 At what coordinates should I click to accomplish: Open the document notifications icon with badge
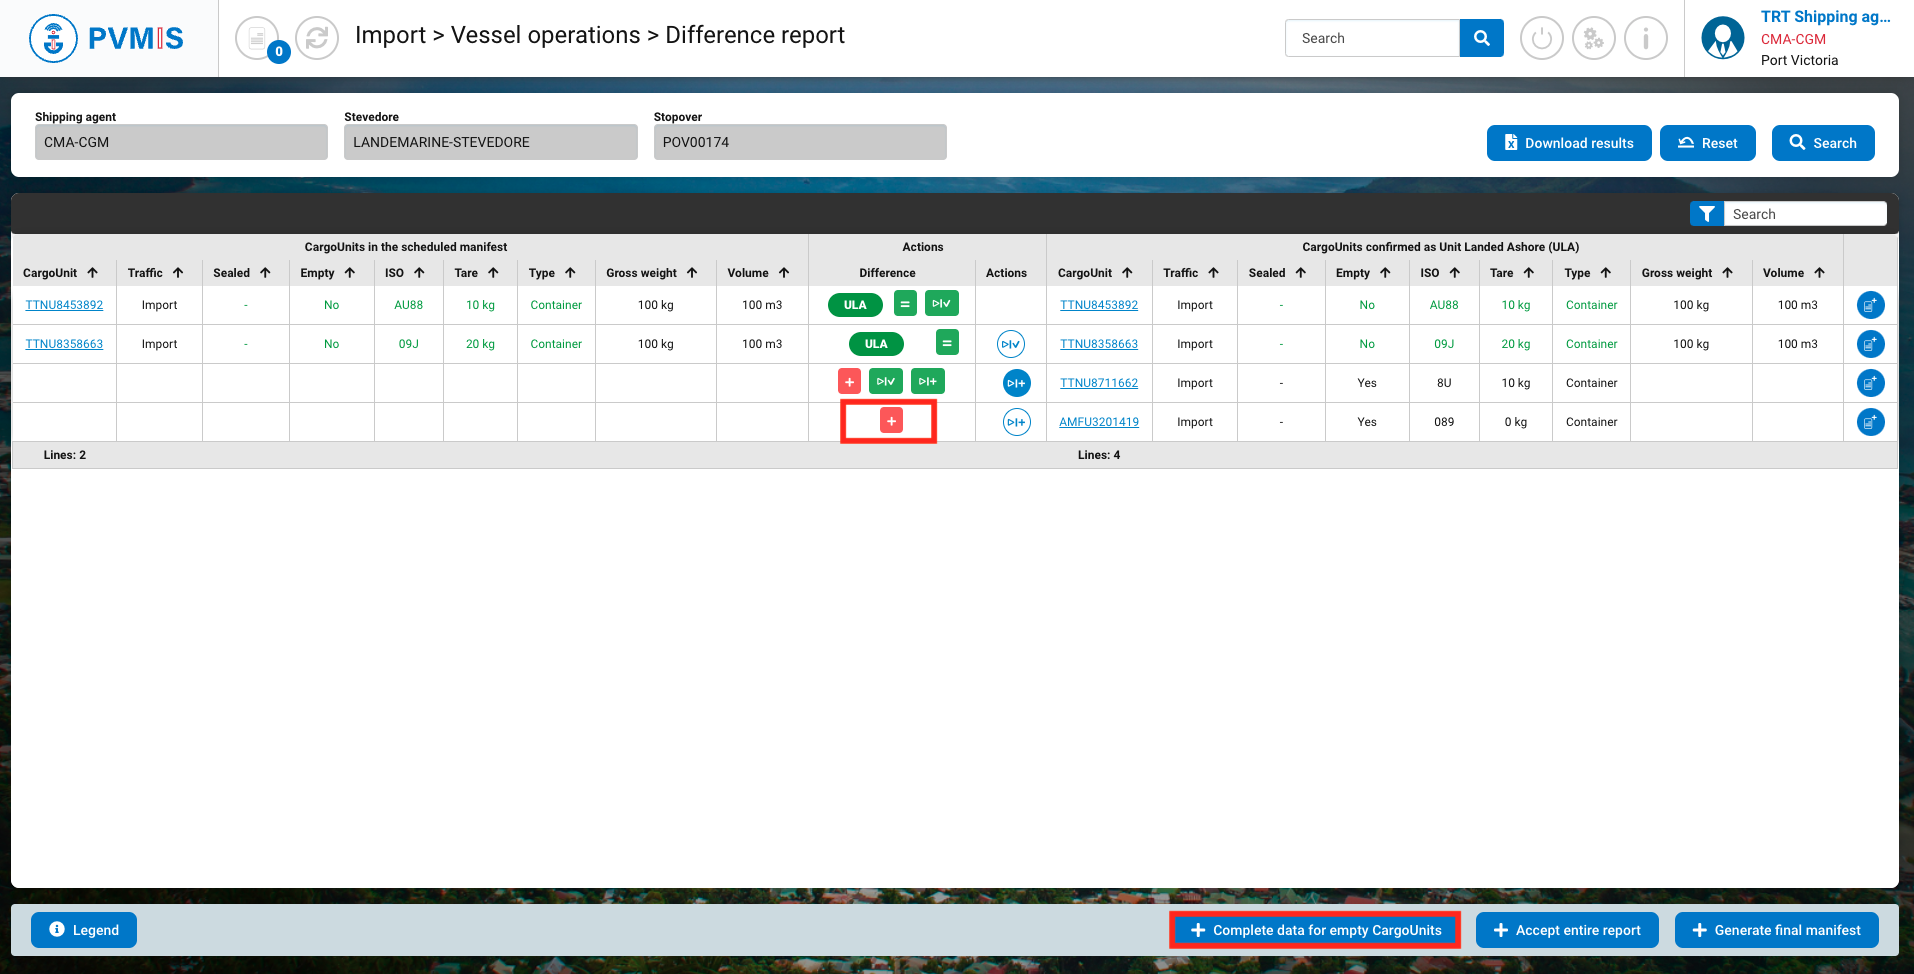pyautogui.click(x=258, y=38)
